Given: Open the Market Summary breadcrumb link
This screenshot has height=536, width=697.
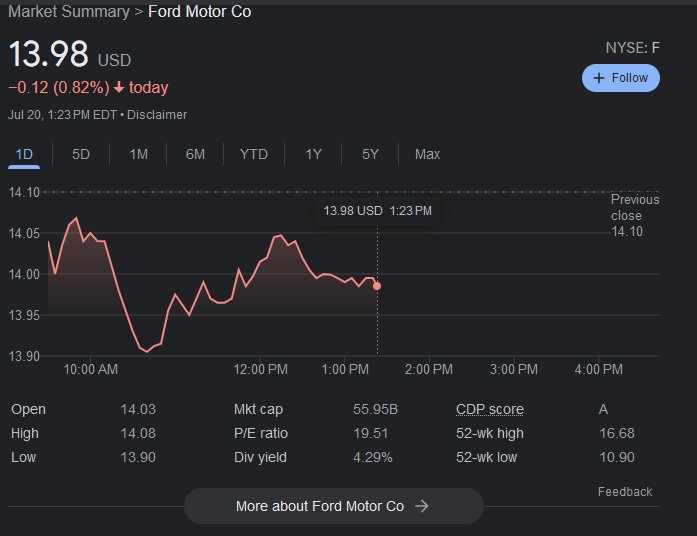Looking at the screenshot, I should click(69, 12).
